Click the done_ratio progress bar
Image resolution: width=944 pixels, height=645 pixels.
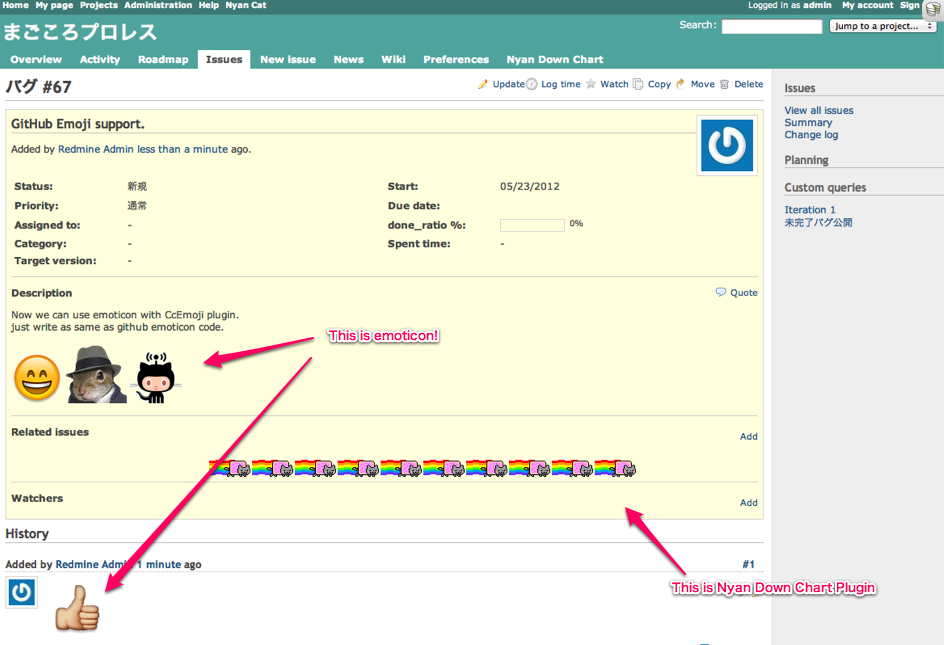click(x=532, y=225)
